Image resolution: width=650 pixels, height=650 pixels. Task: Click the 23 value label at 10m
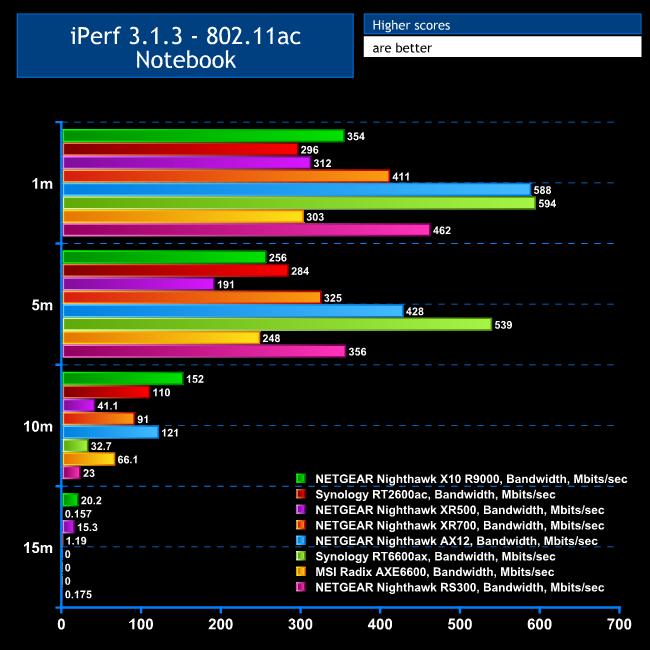pyautogui.click(x=89, y=473)
